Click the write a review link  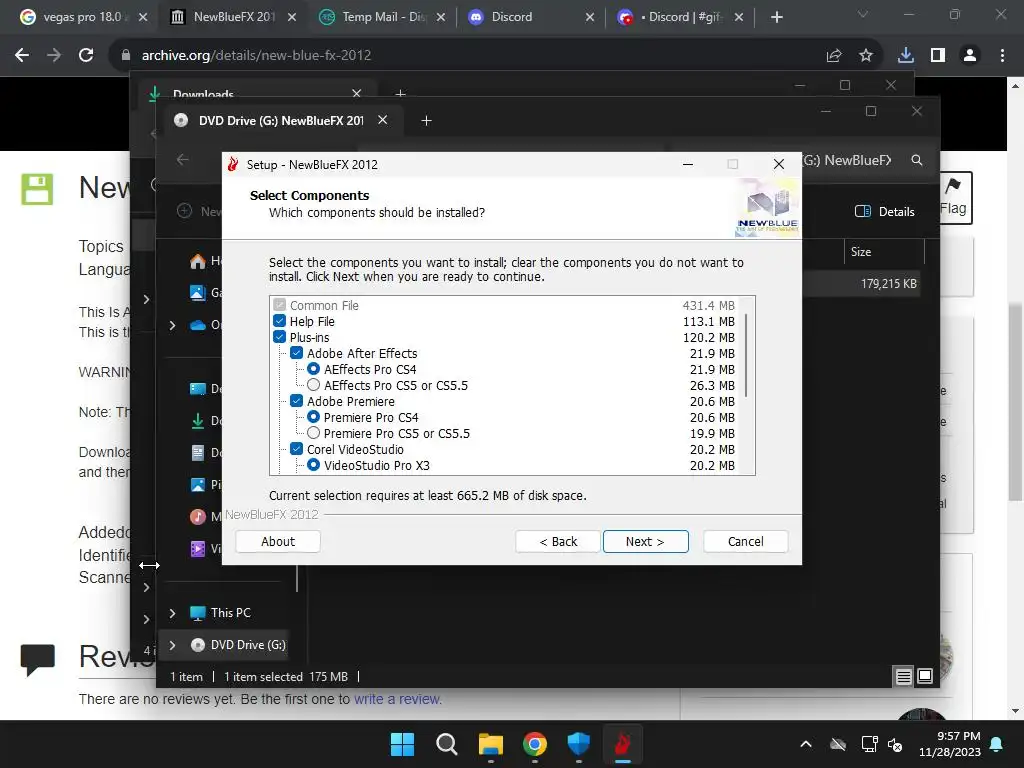pyautogui.click(x=398, y=699)
